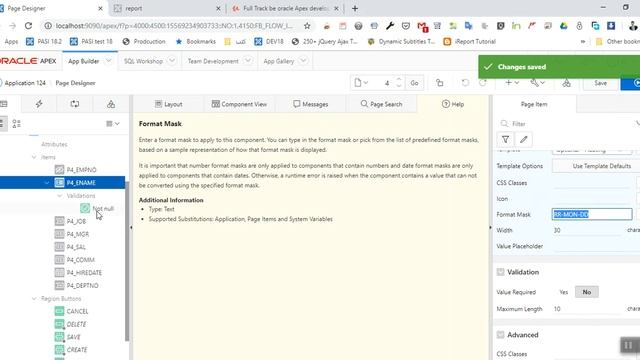Click the Go button
The width and height of the screenshot is (640, 360).
[x=414, y=83]
